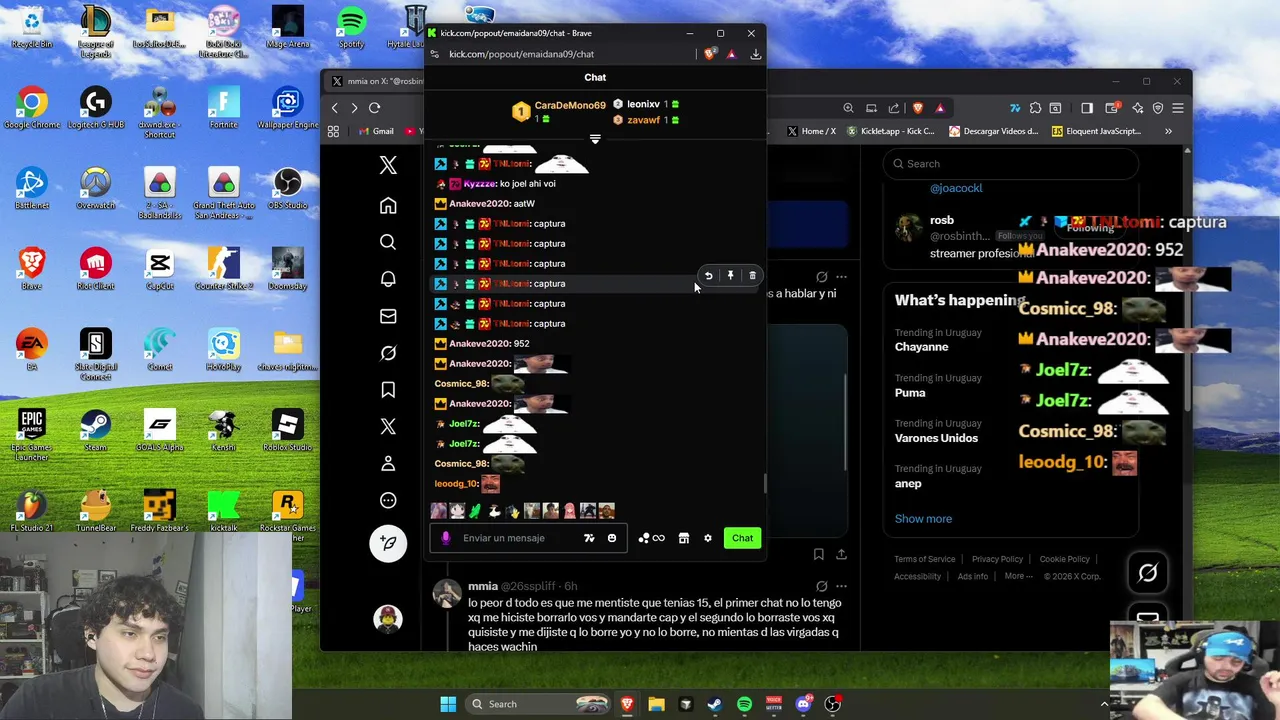This screenshot has width=1280, height=720.
Task: Click the X post compose button
Action: tap(388, 543)
